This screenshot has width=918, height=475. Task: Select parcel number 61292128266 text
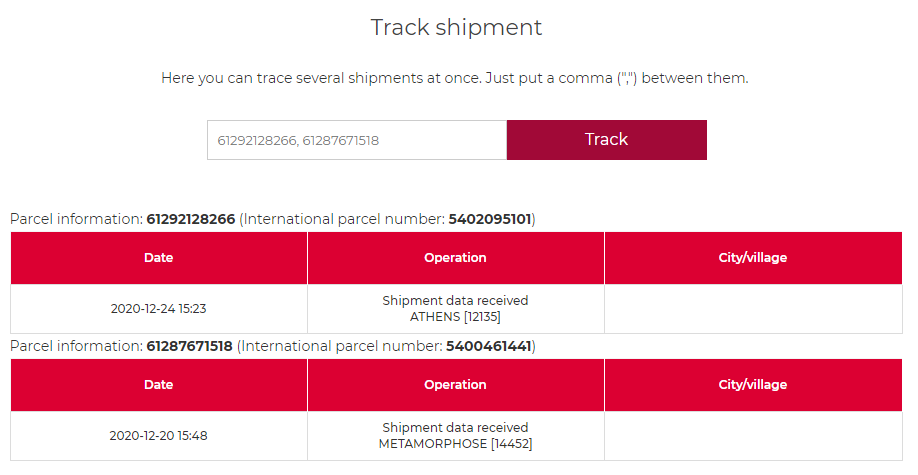tap(191, 219)
